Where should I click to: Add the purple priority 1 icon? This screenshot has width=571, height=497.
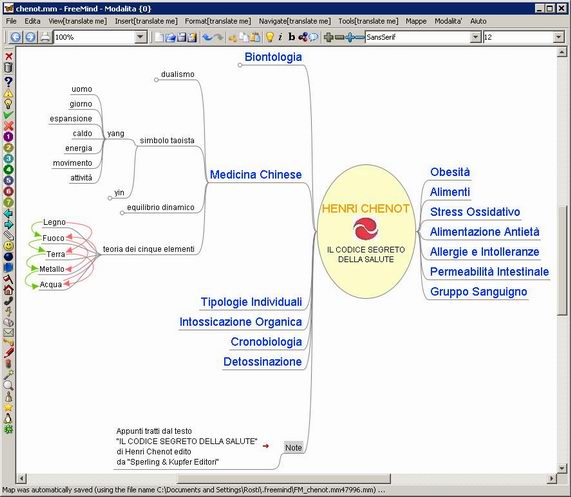point(8,137)
